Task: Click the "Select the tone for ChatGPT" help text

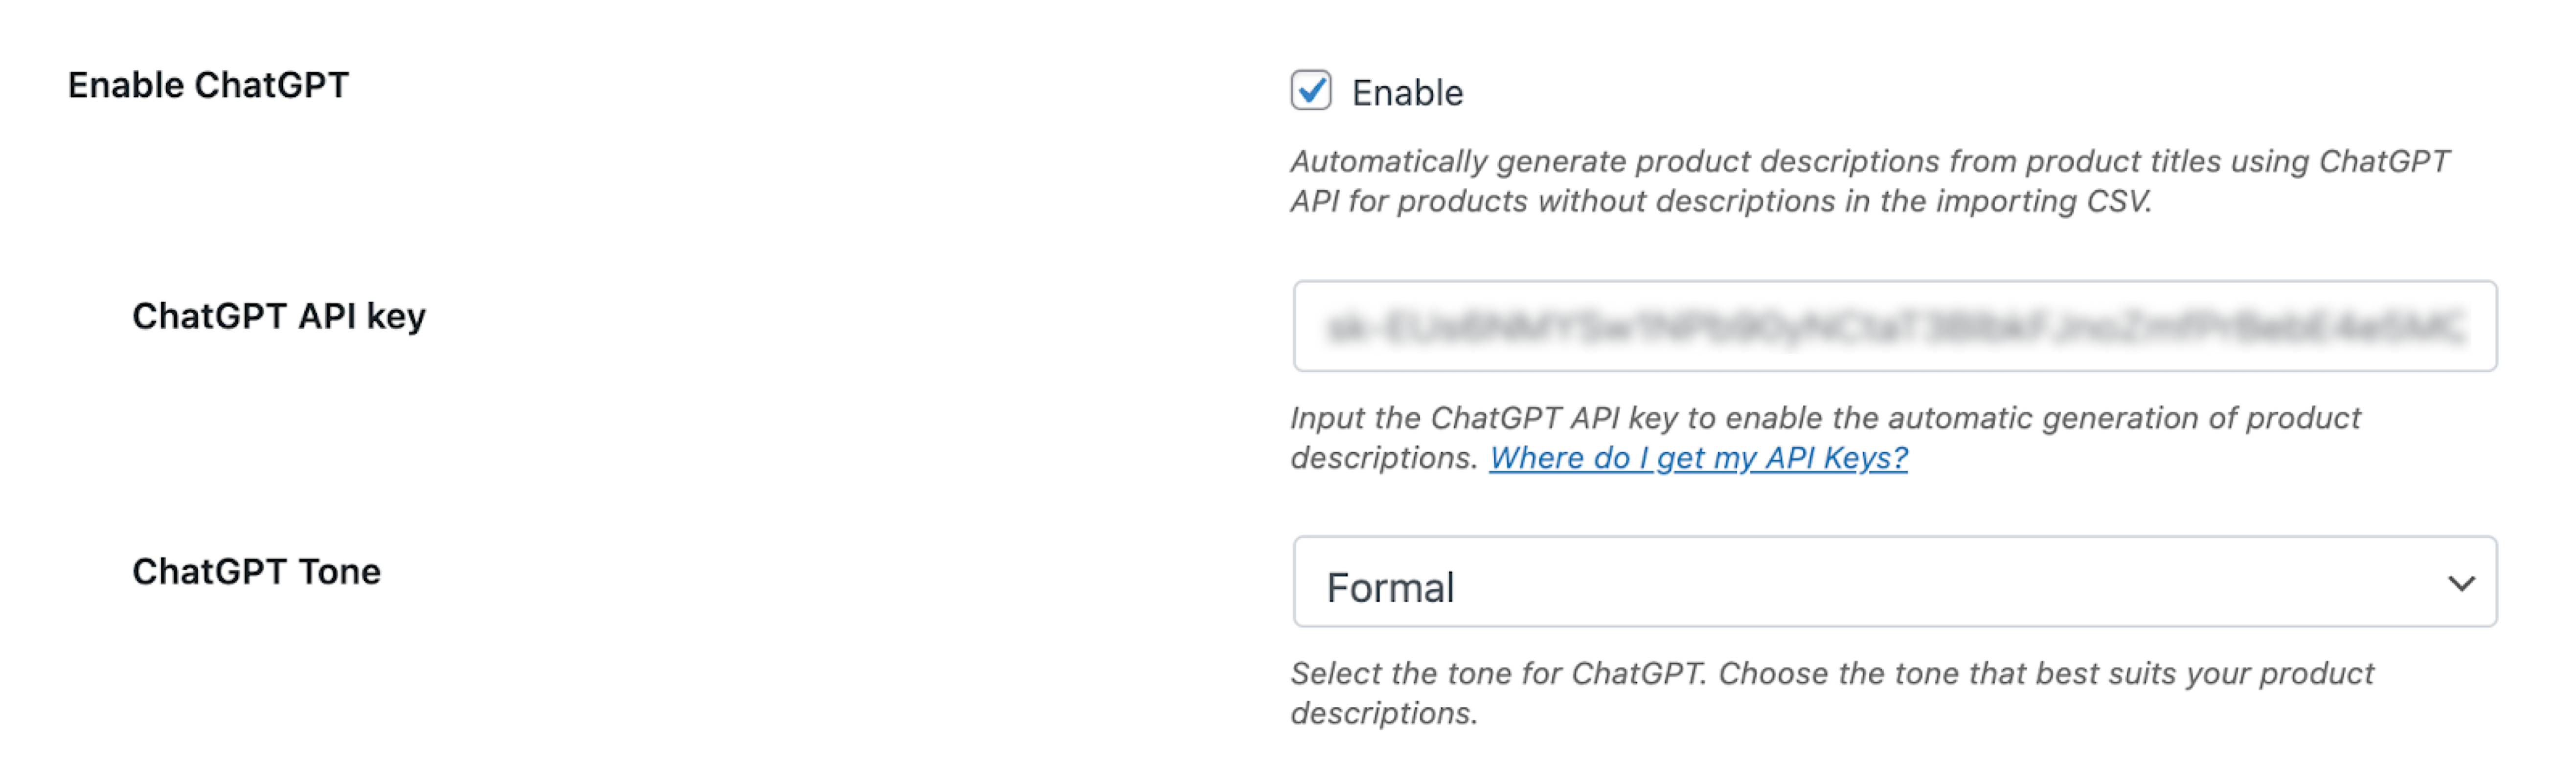Action: (x=1496, y=674)
